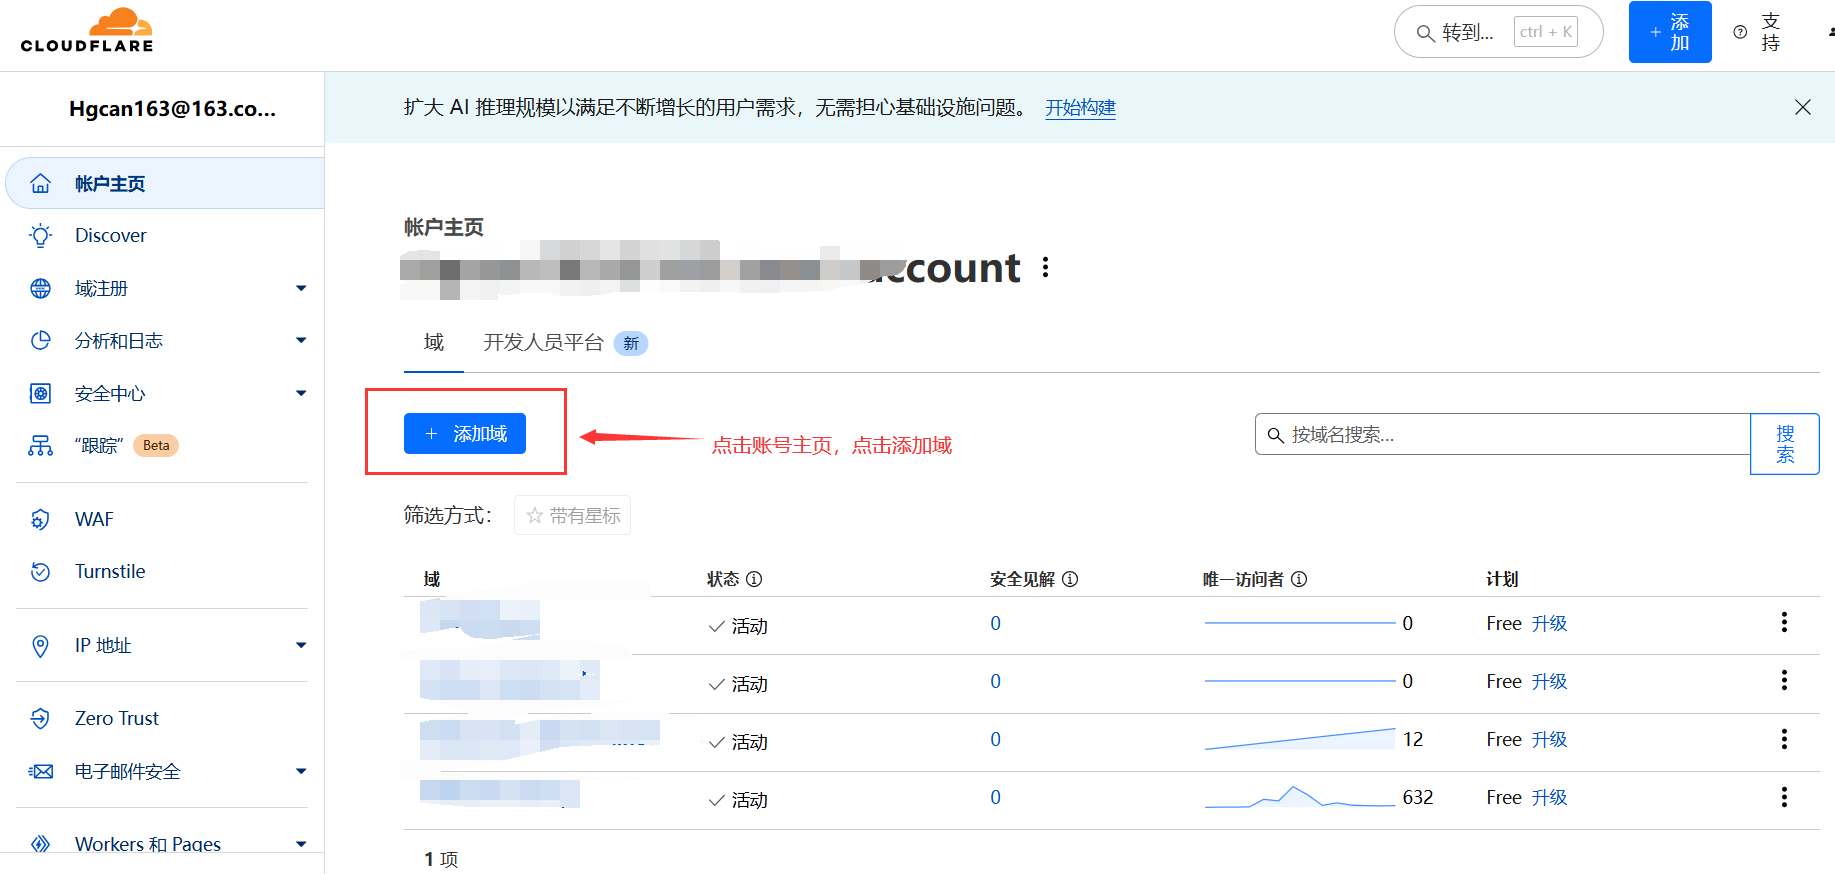The width and height of the screenshot is (1835, 874).
Task: Follow the 开始构建 banner link
Action: (1080, 108)
